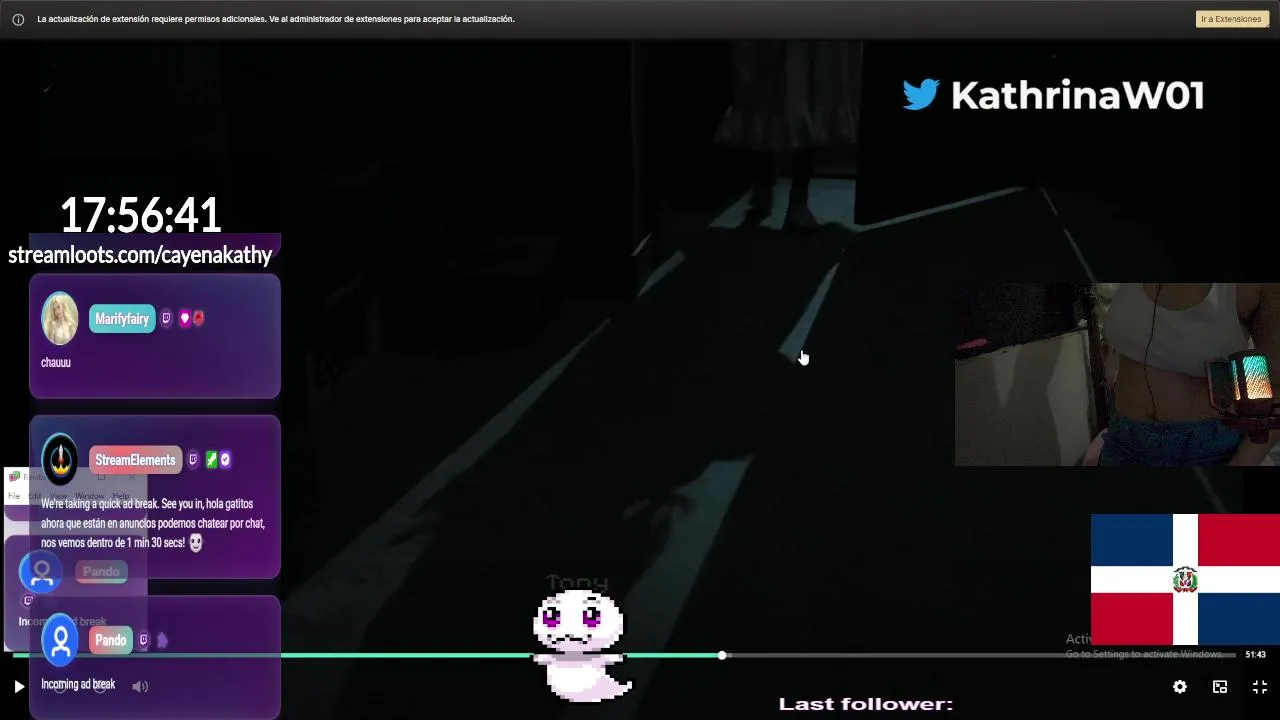Viewport: 1280px width, 720px height.
Task: Toggle picture-in-picture mode icon
Action: coord(1220,686)
